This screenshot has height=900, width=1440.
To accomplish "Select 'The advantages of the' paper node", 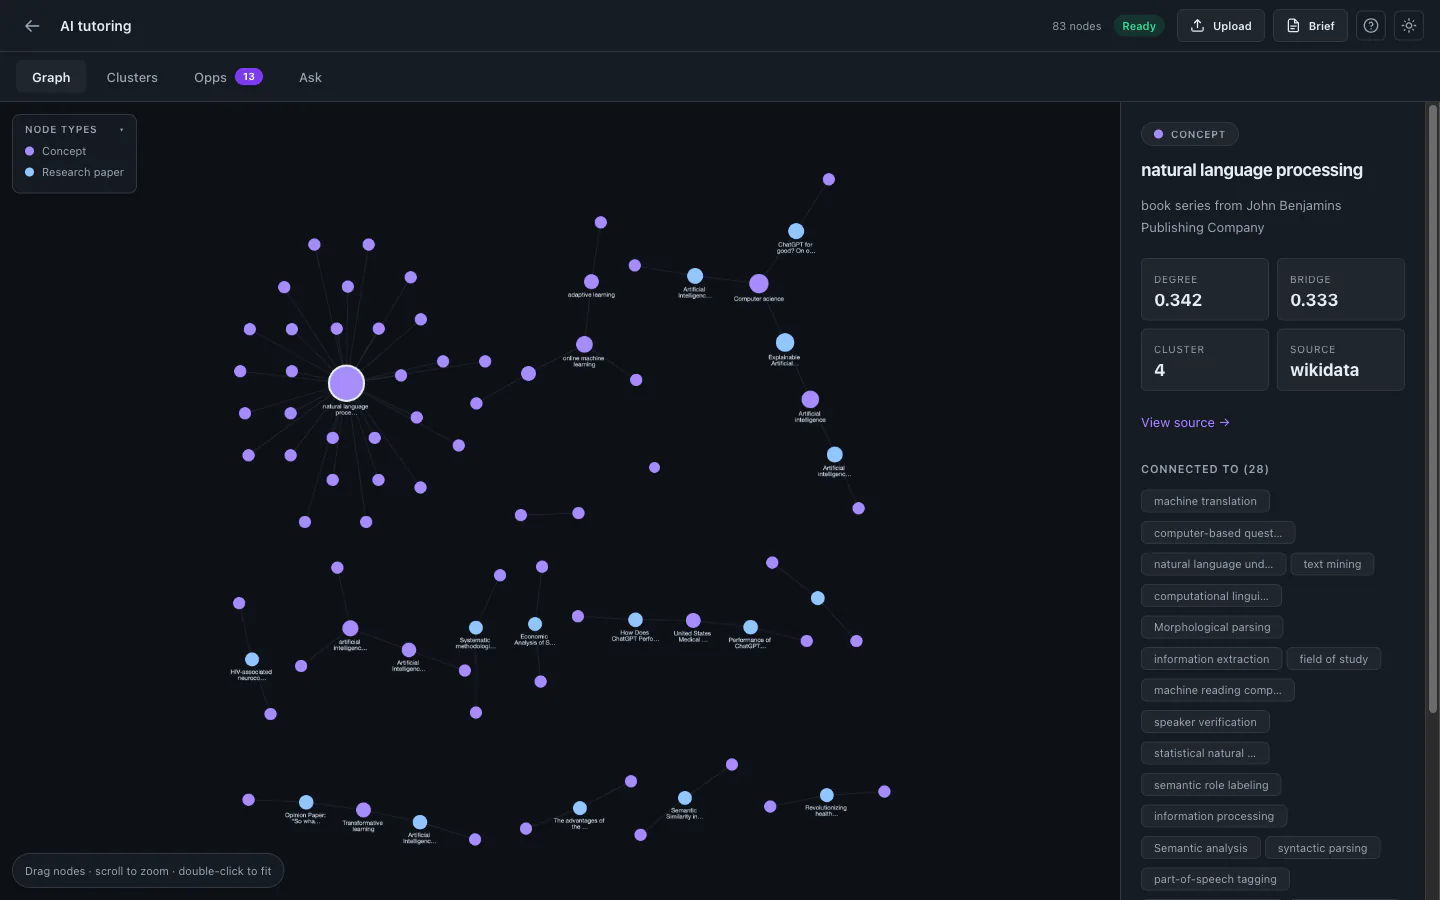I will pos(580,808).
